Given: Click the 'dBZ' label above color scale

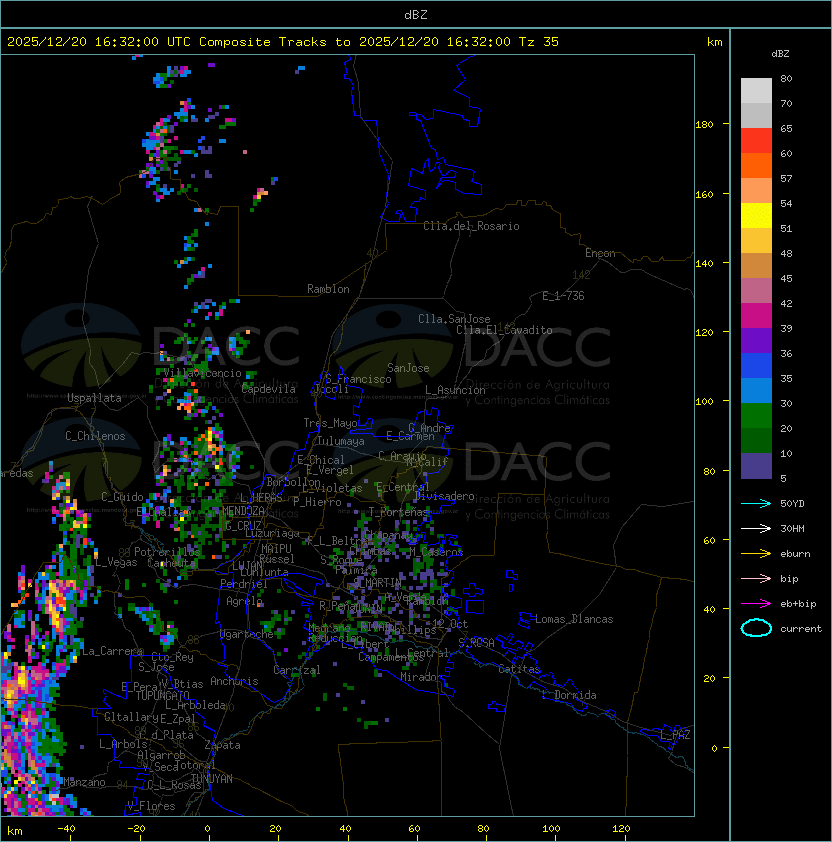Looking at the screenshot, I should coord(780,54).
